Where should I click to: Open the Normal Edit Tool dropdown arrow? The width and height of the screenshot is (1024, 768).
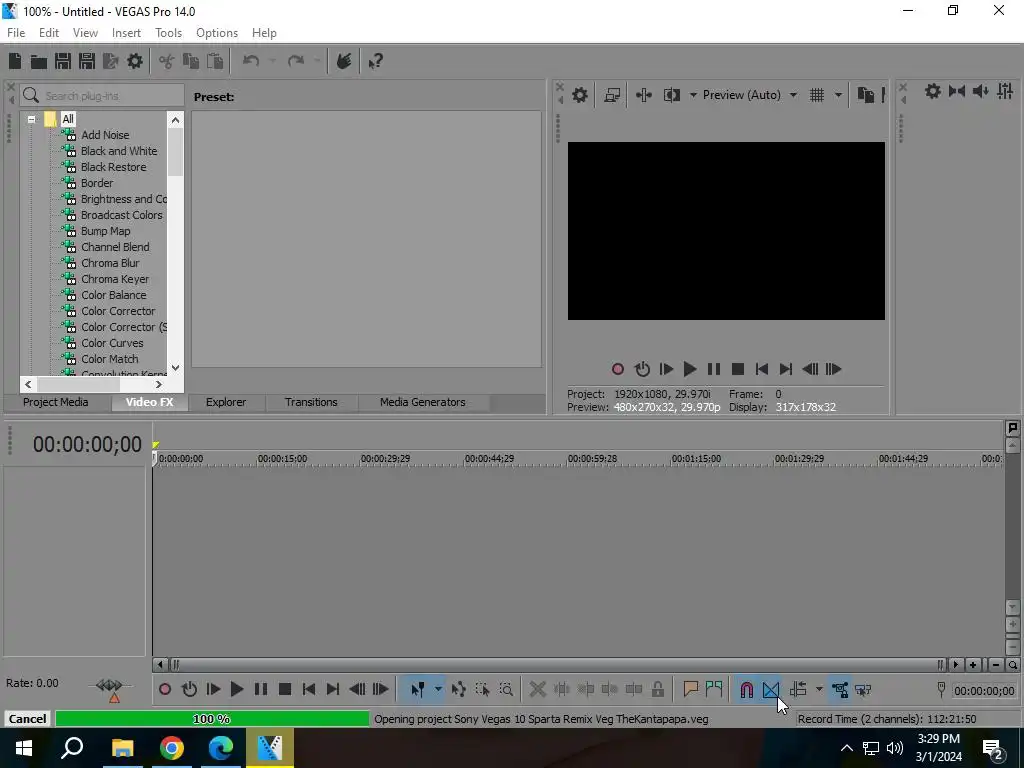click(438, 690)
